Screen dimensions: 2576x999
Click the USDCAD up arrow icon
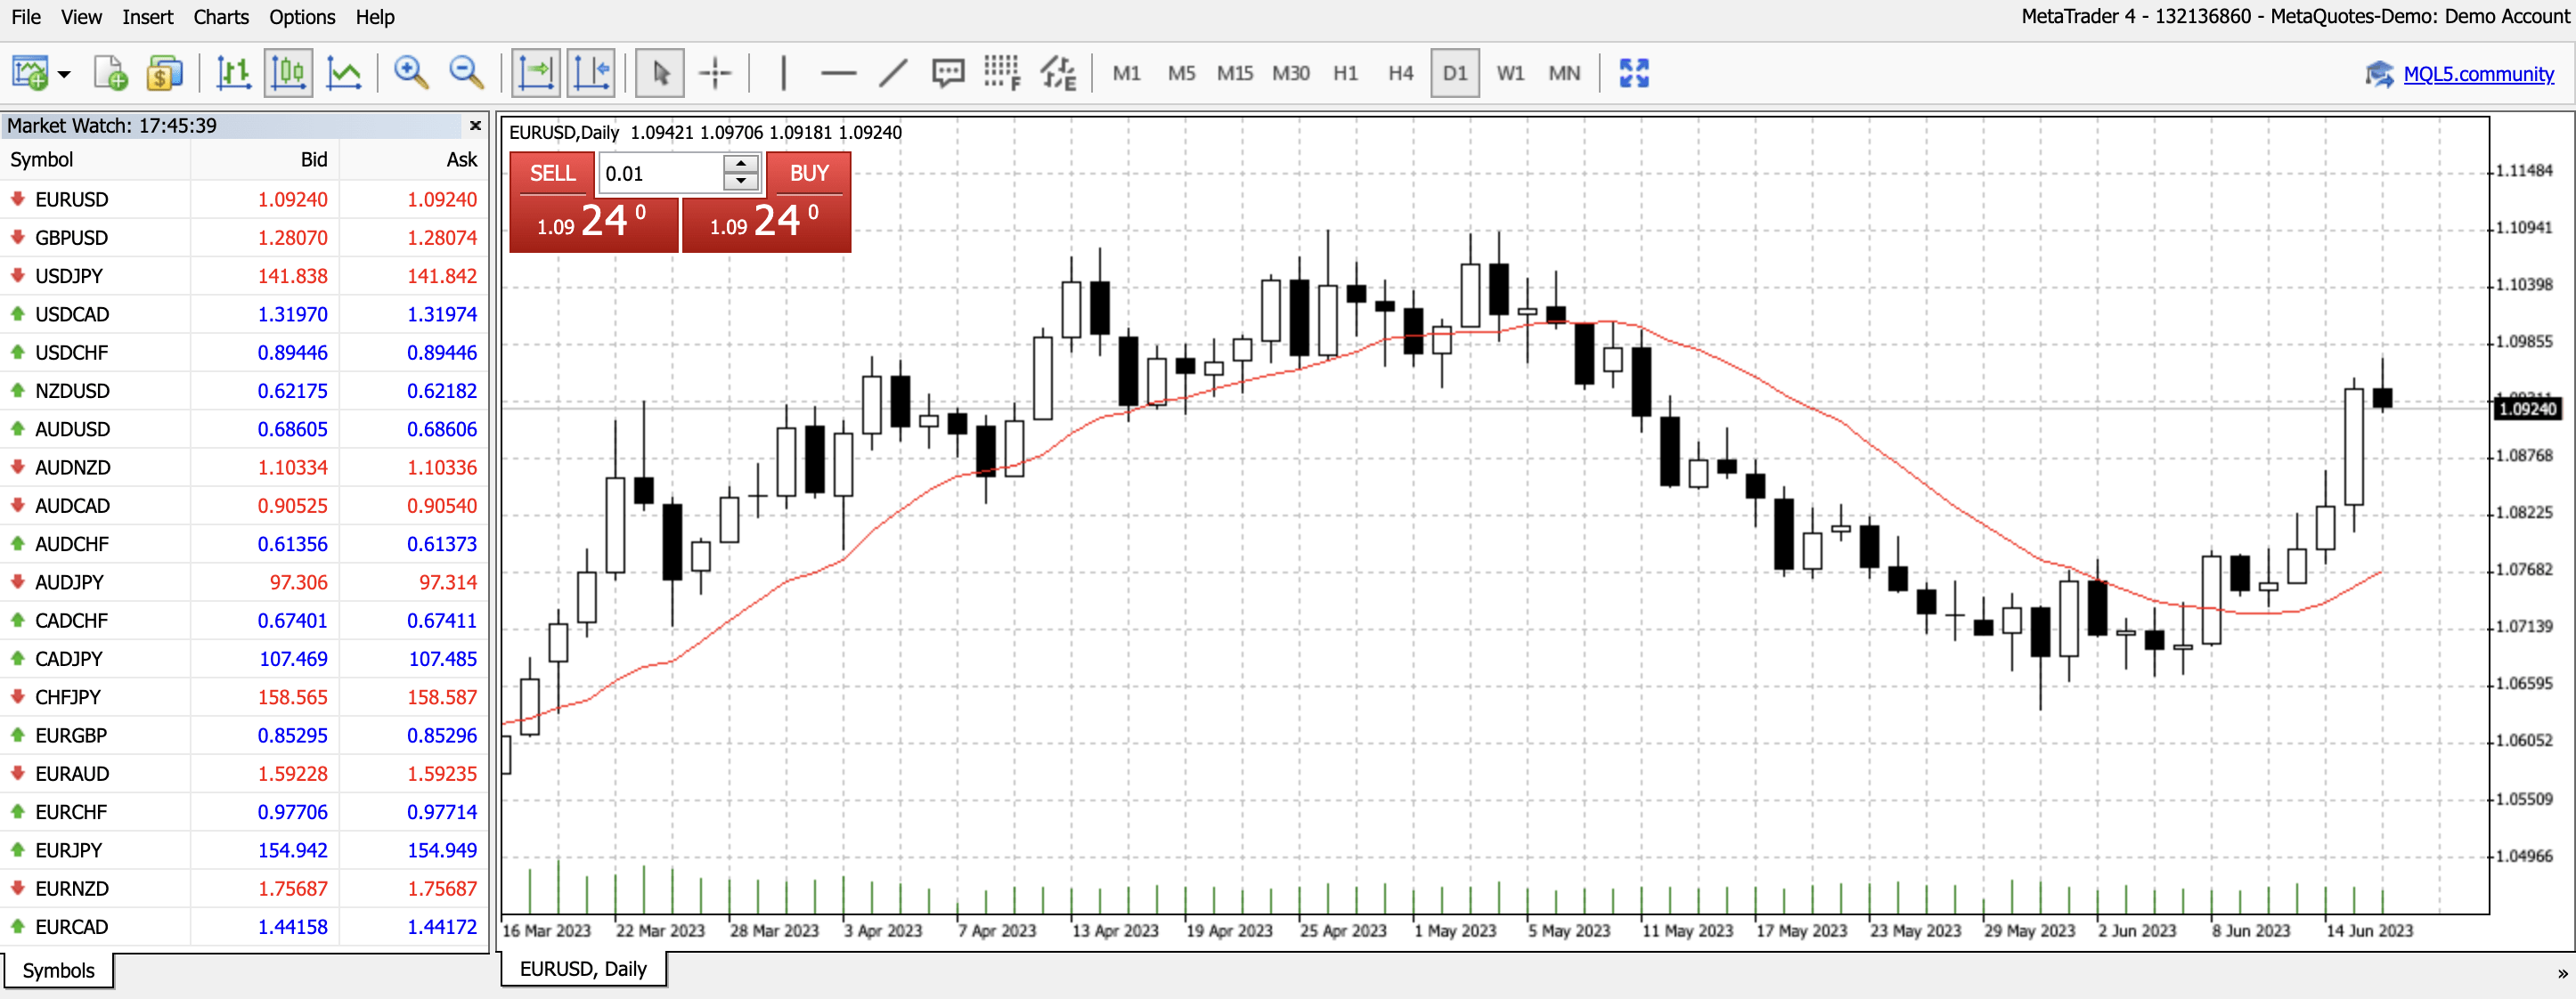[17, 314]
